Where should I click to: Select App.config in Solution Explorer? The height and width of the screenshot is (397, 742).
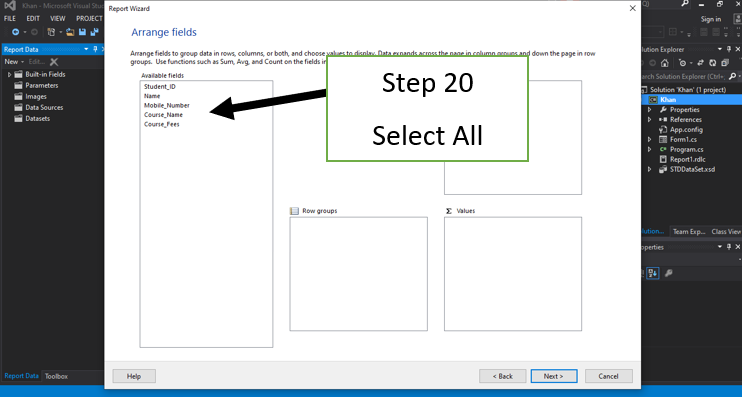point(681,129)
